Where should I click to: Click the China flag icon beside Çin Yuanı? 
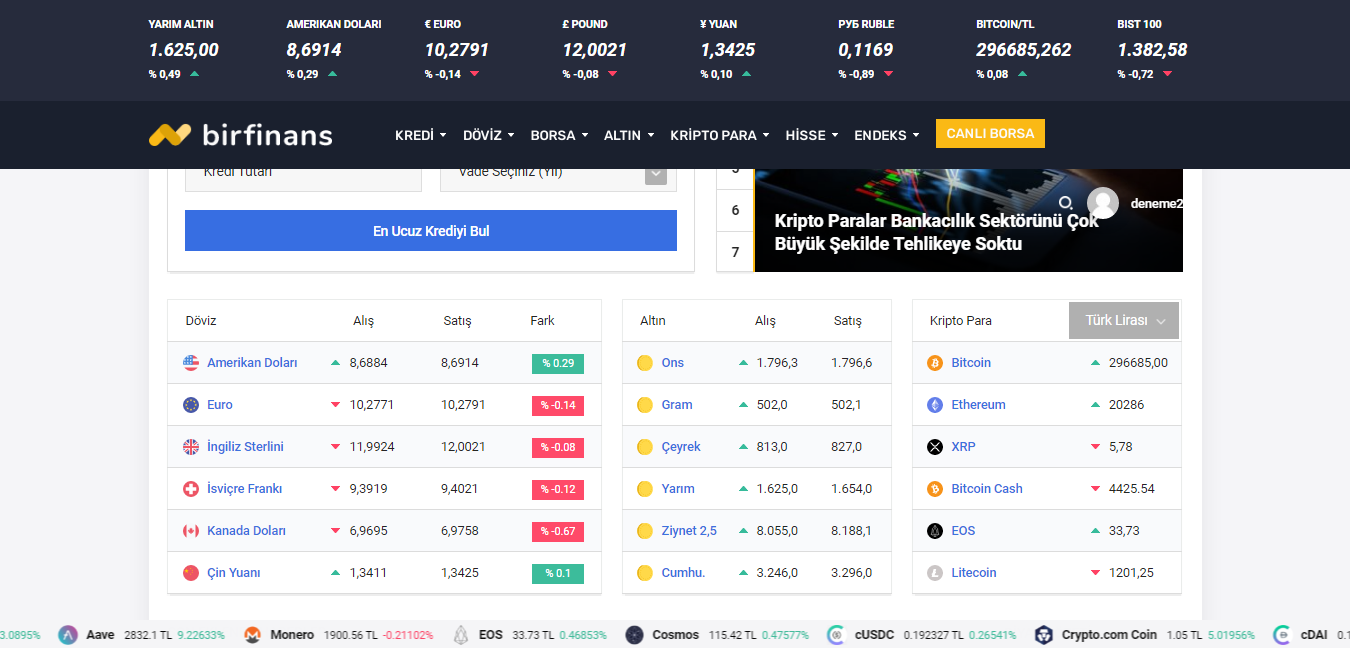tap(191, 573)
